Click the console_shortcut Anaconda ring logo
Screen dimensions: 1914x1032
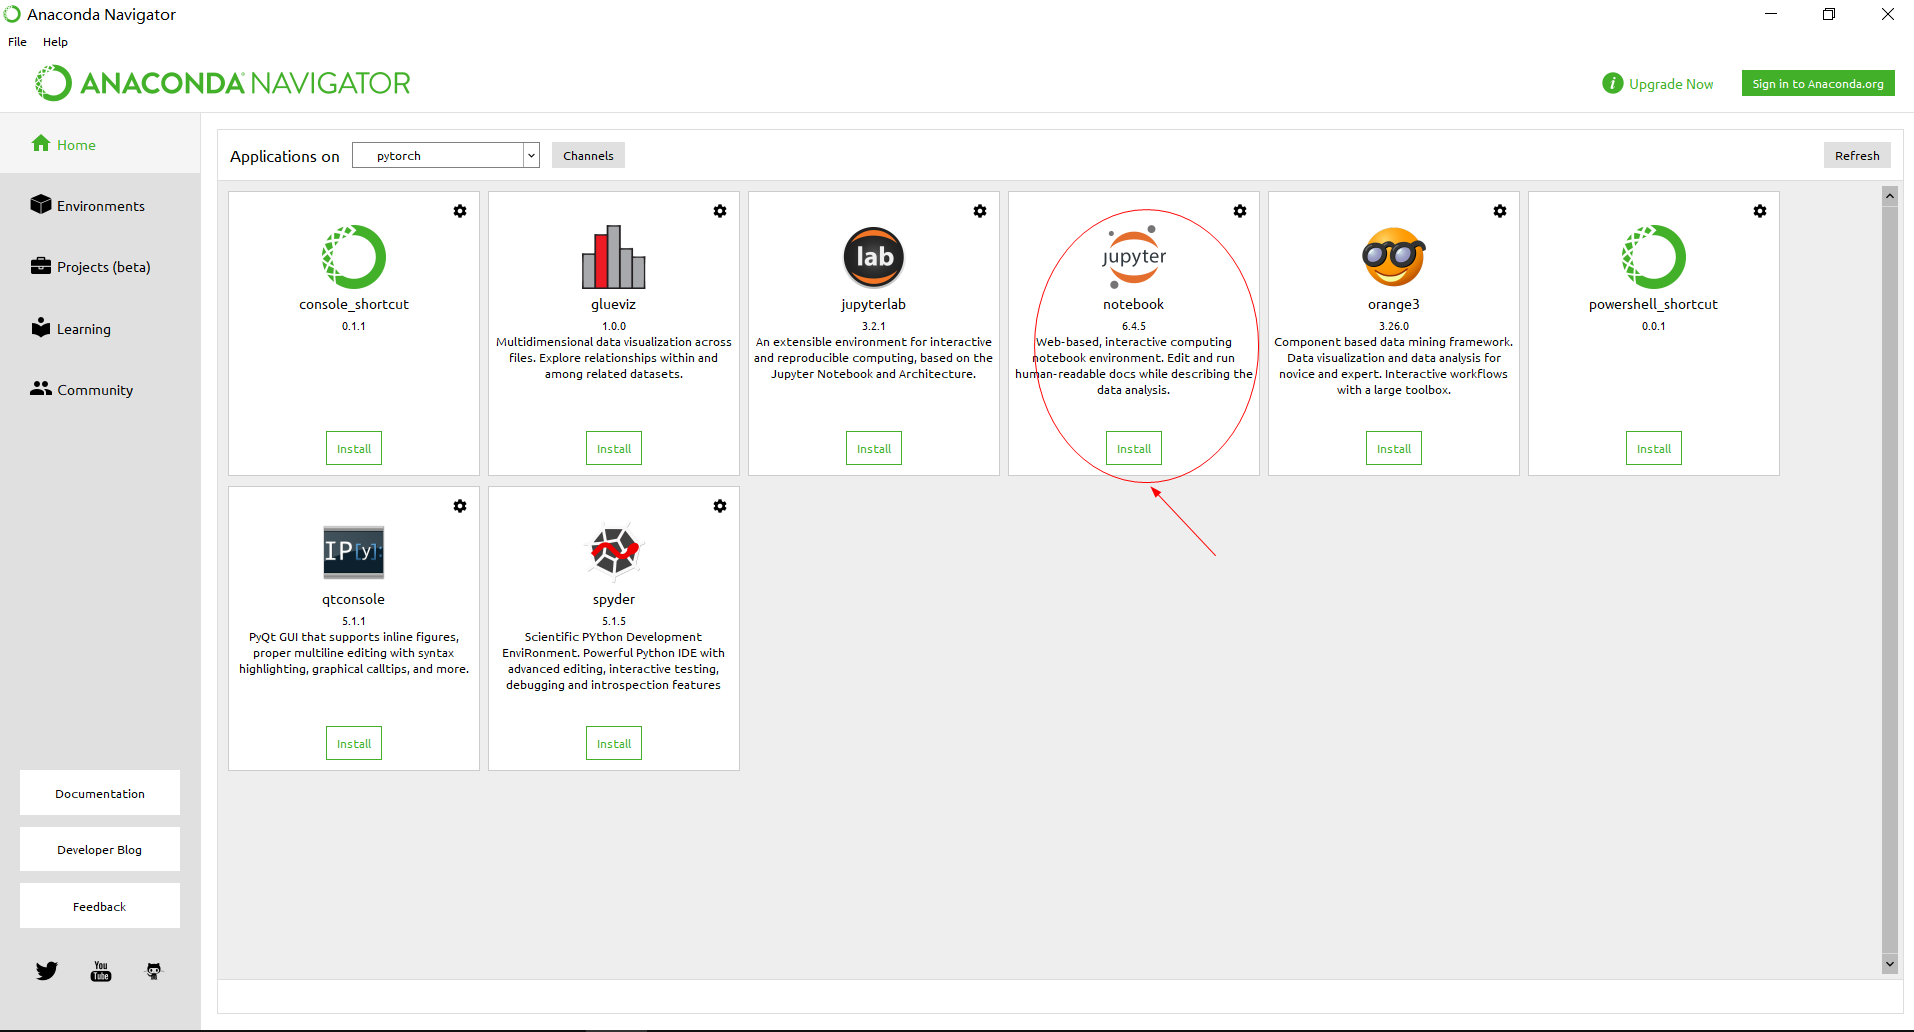(x=354, y=257)
